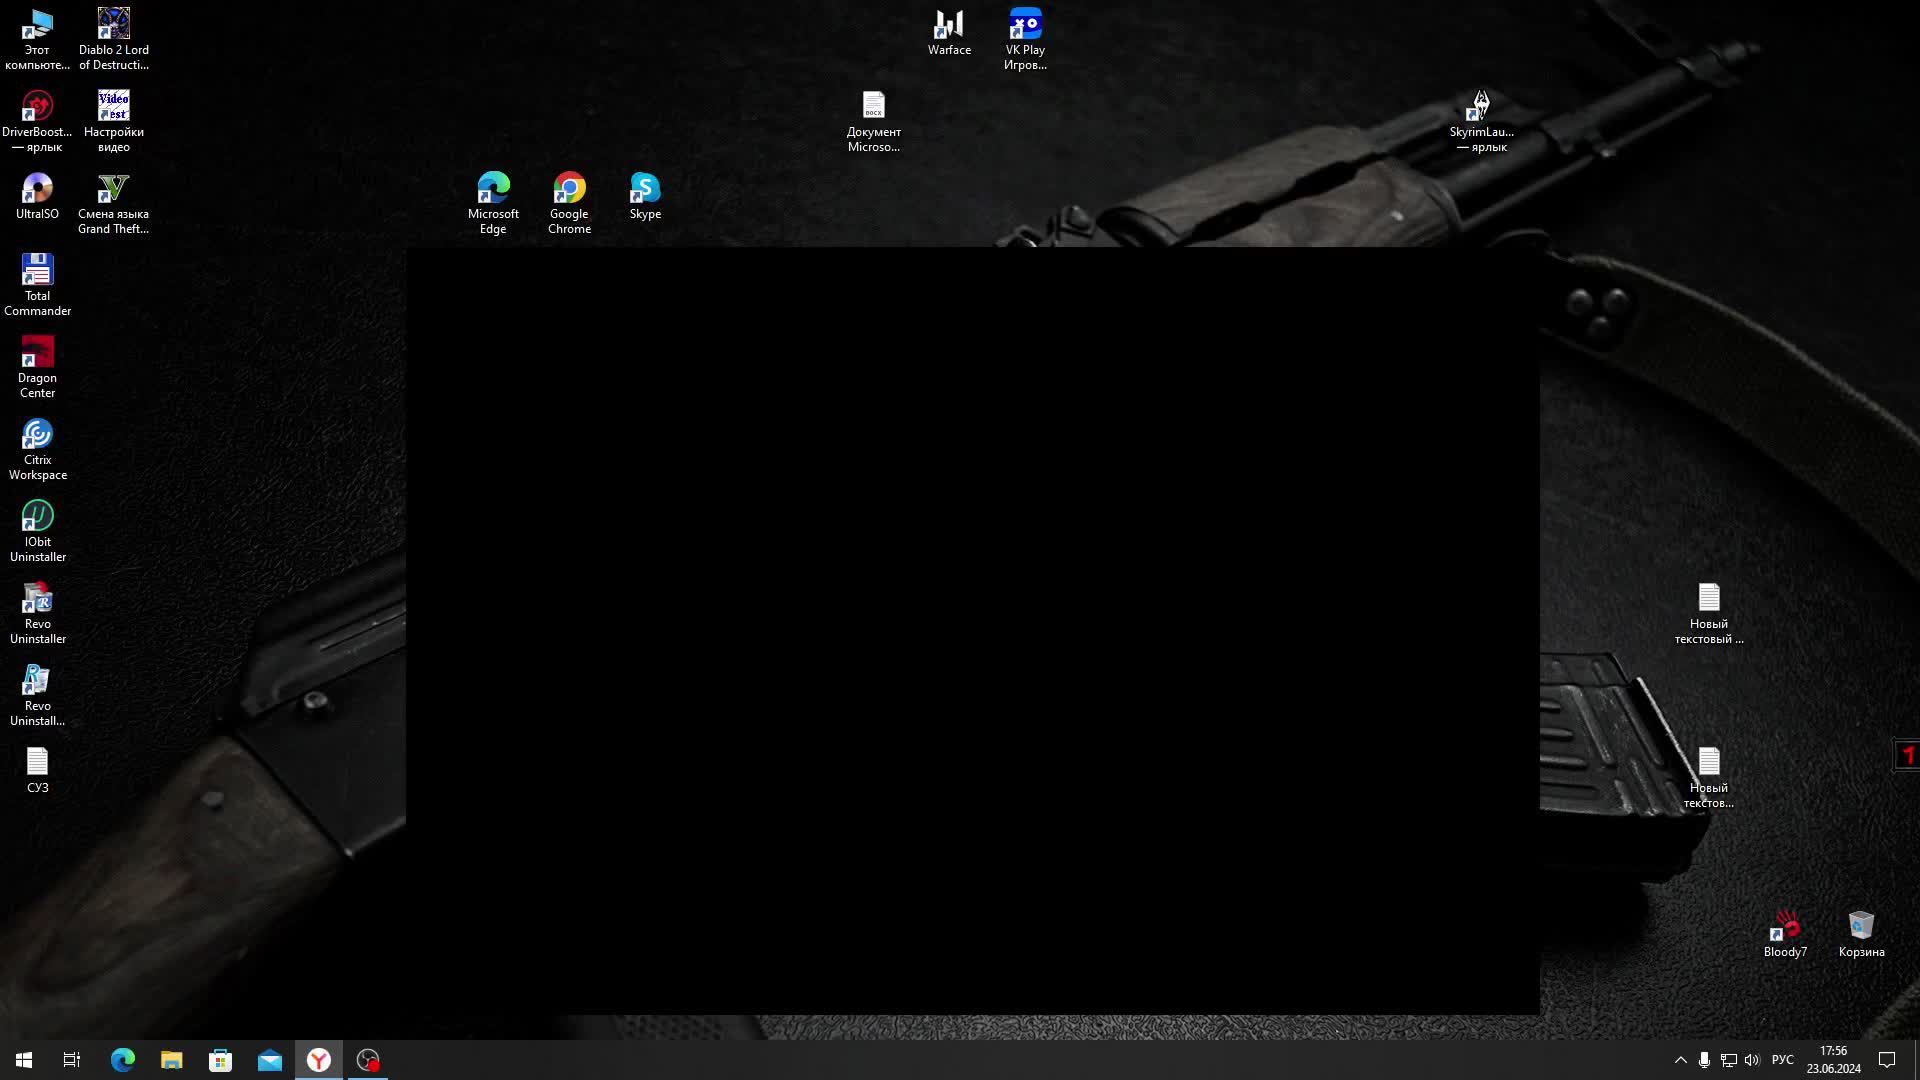Click the DriverBooster shortcut icon
This screenshot has height=1080, width=1920.
(x=37, y=122)
